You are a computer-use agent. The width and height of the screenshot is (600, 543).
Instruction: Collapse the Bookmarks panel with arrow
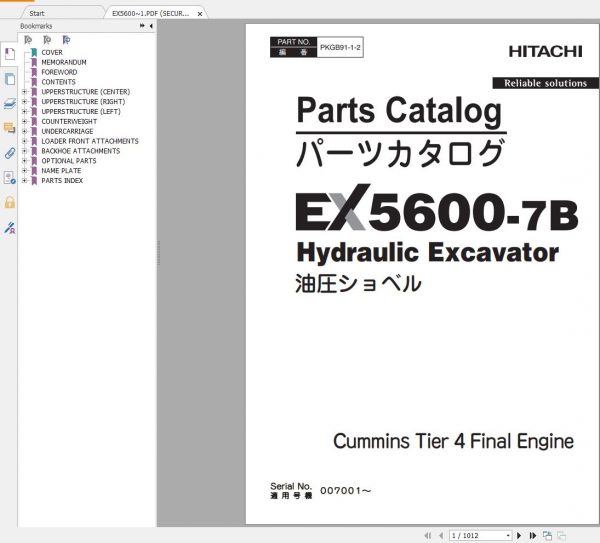[x=151, y=26]
